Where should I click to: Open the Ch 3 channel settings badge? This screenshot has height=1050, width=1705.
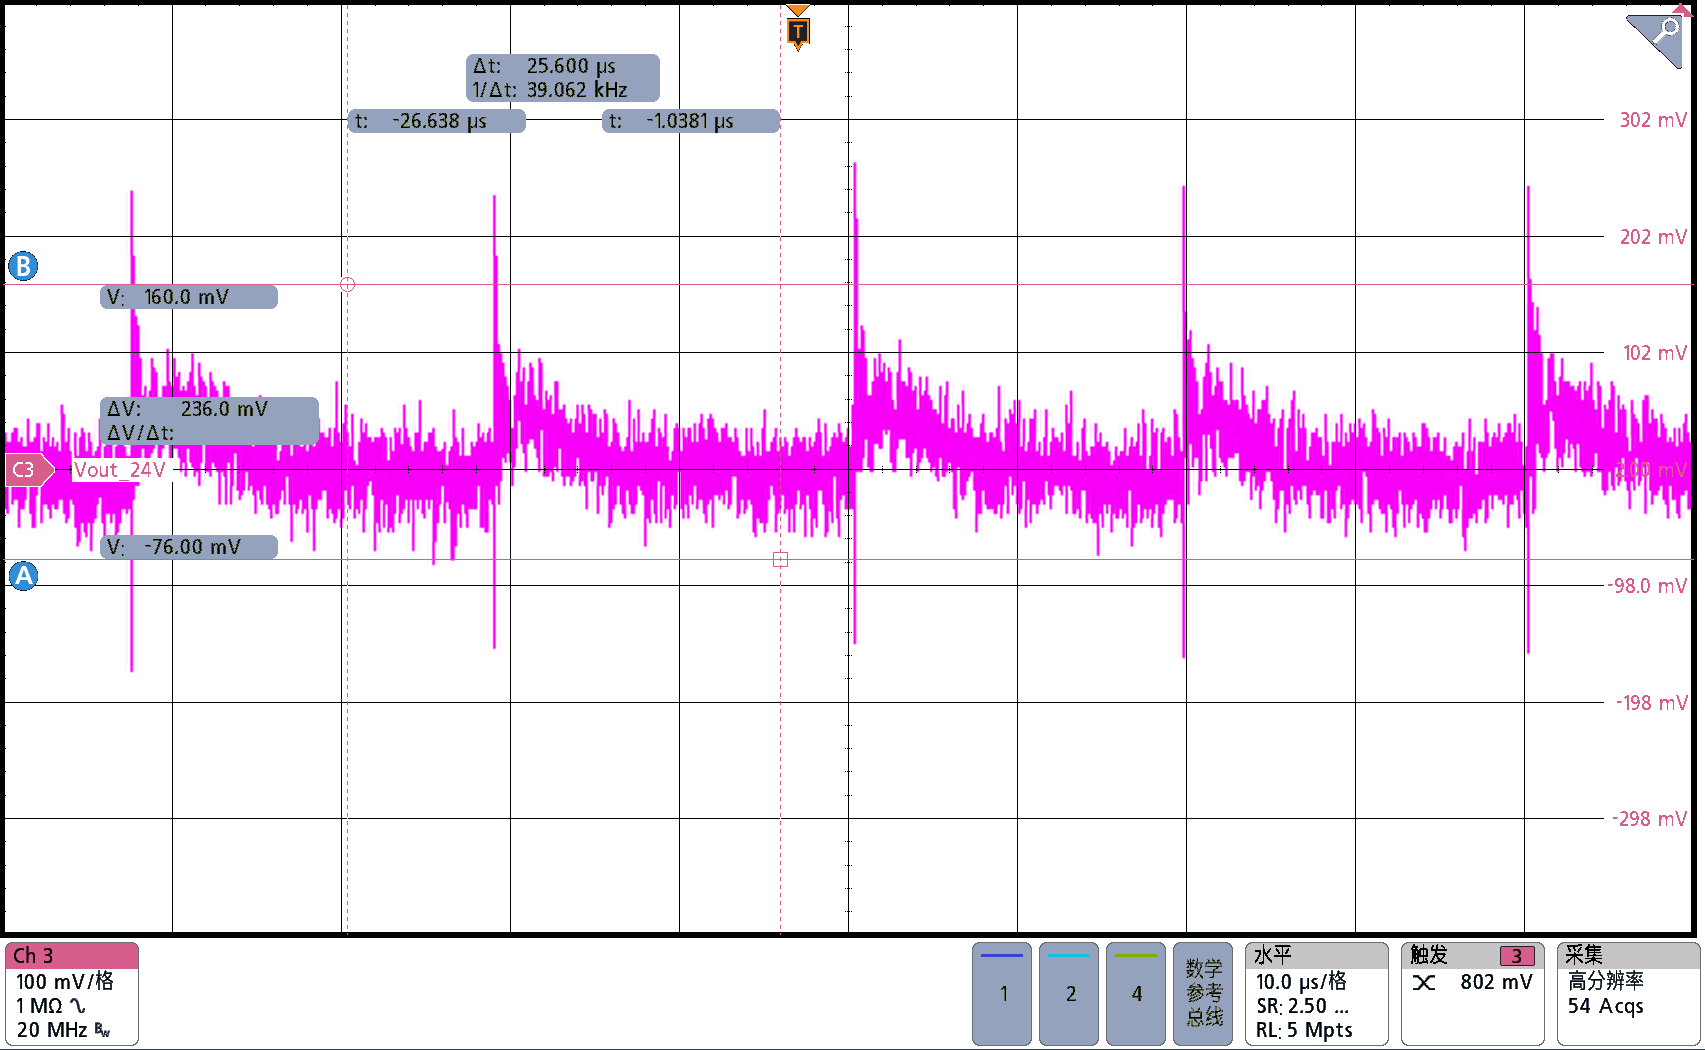[71, 994]
